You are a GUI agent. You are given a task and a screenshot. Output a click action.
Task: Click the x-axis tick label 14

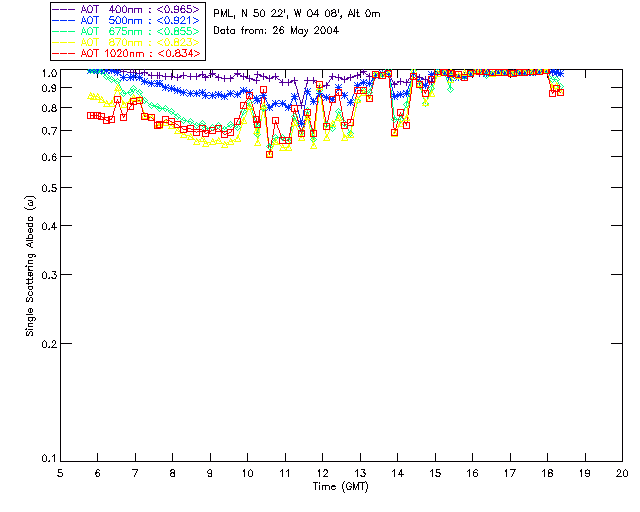click(398, 473)
